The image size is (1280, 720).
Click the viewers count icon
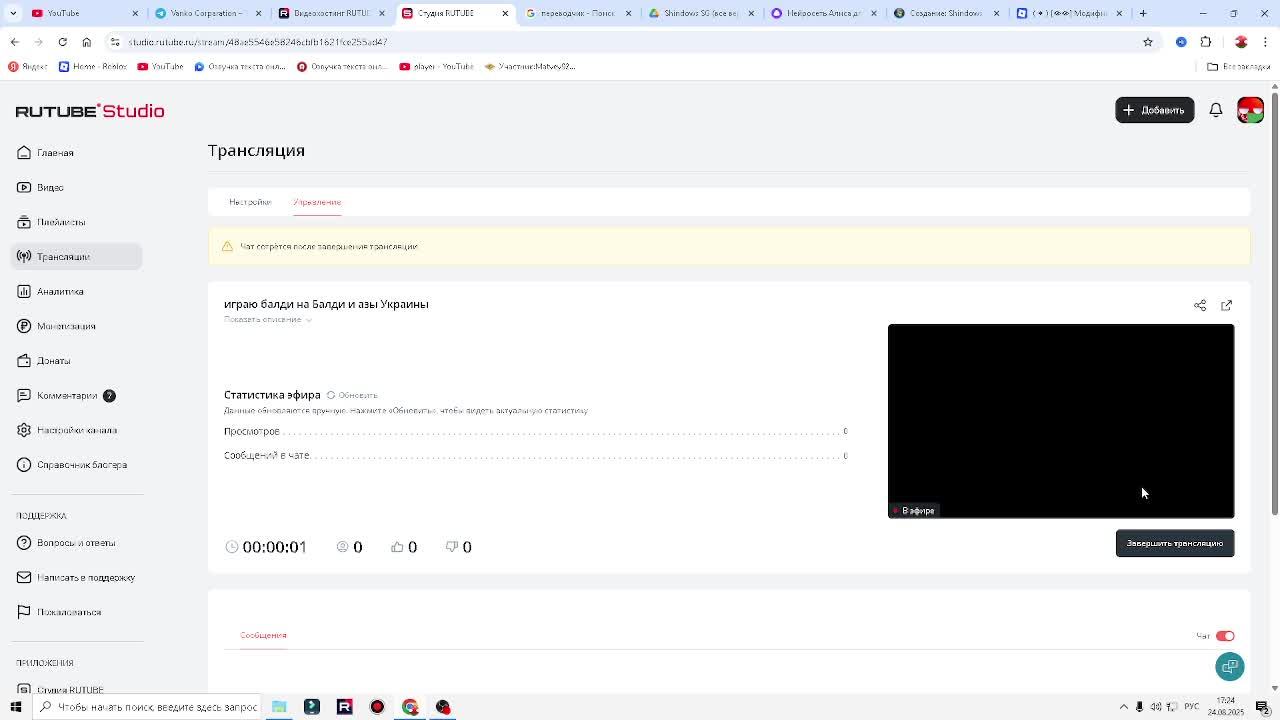coord(342,547)
